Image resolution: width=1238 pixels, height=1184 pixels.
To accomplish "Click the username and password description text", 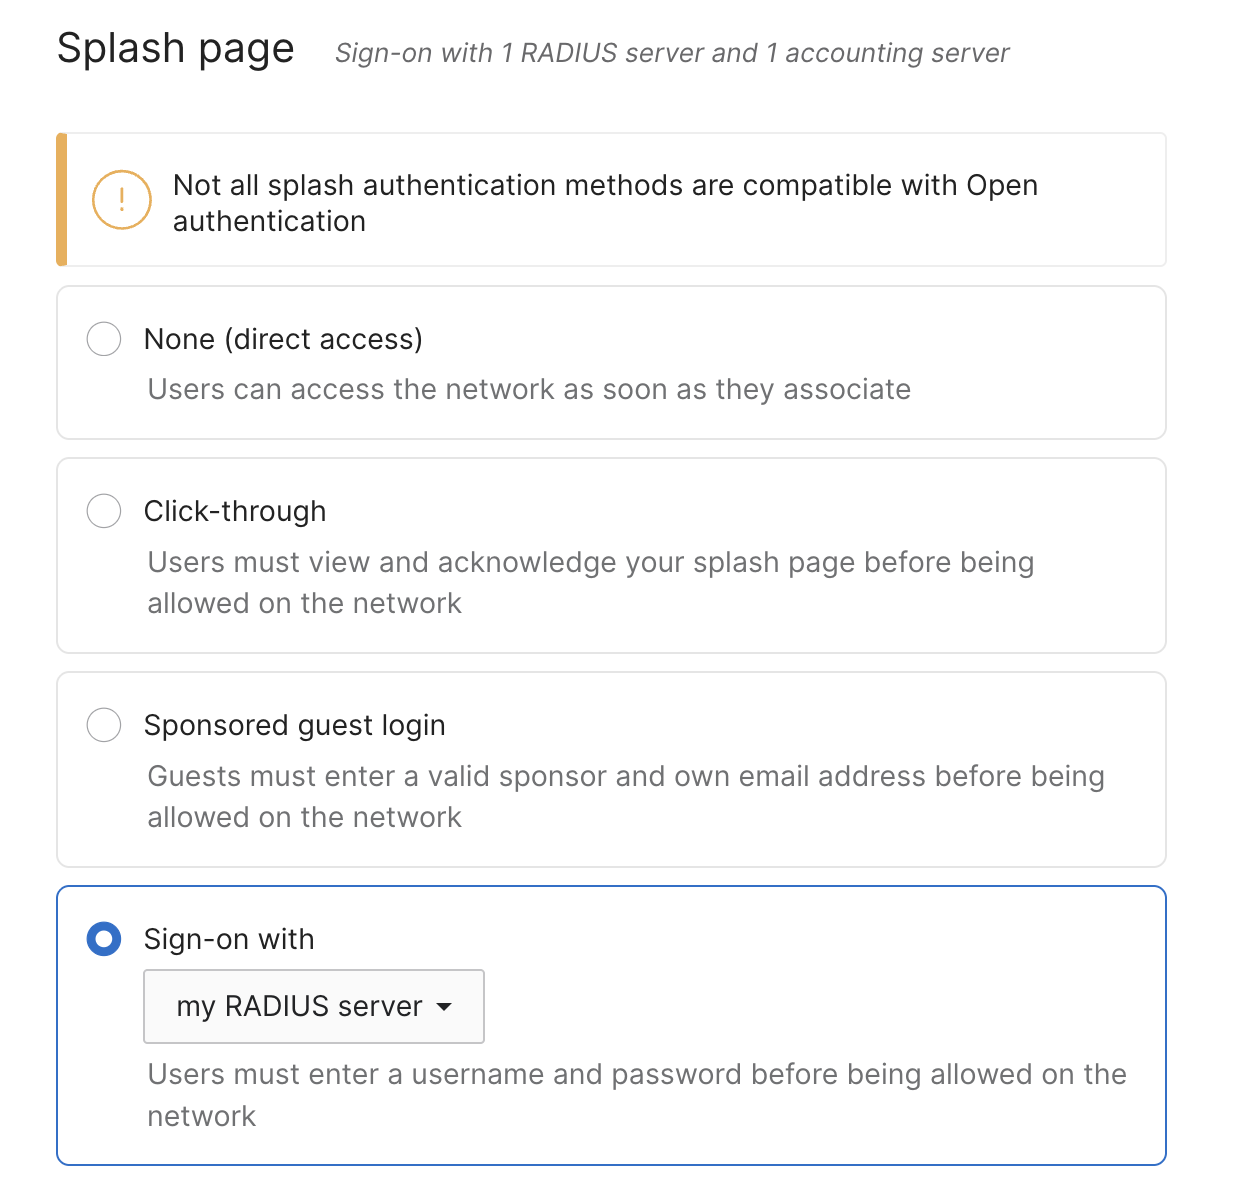I will pyautogui.click(x=637, y=1095).
